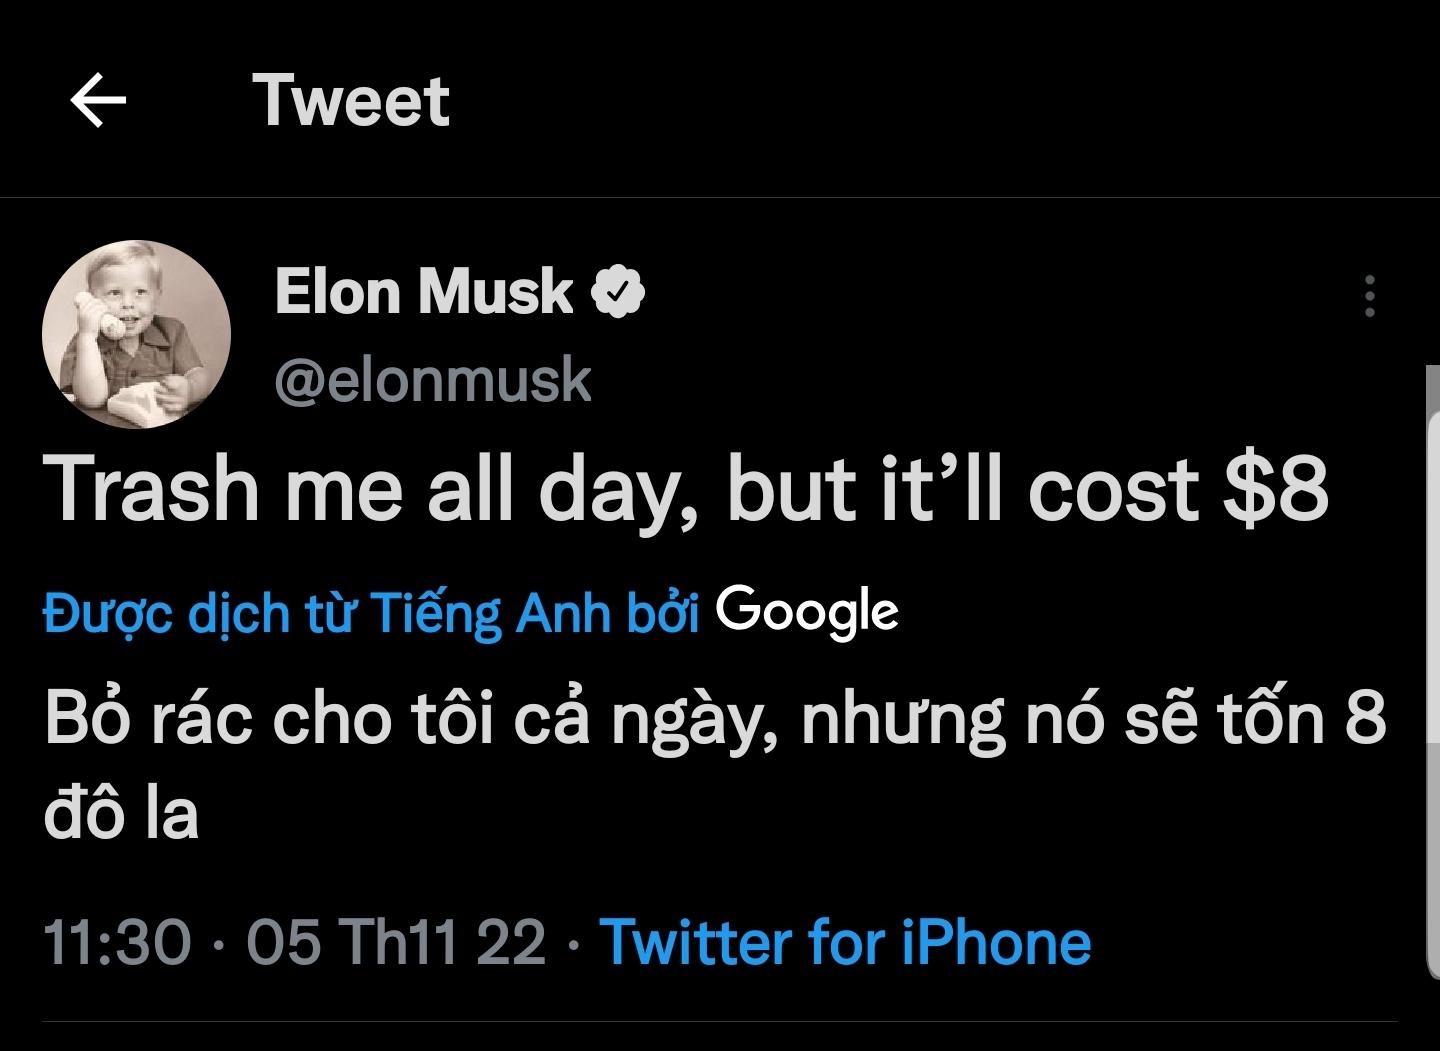Screen dimensions: 1440x1051
Task: Tap the Google logo in translation credit
Action: point(807,611)
